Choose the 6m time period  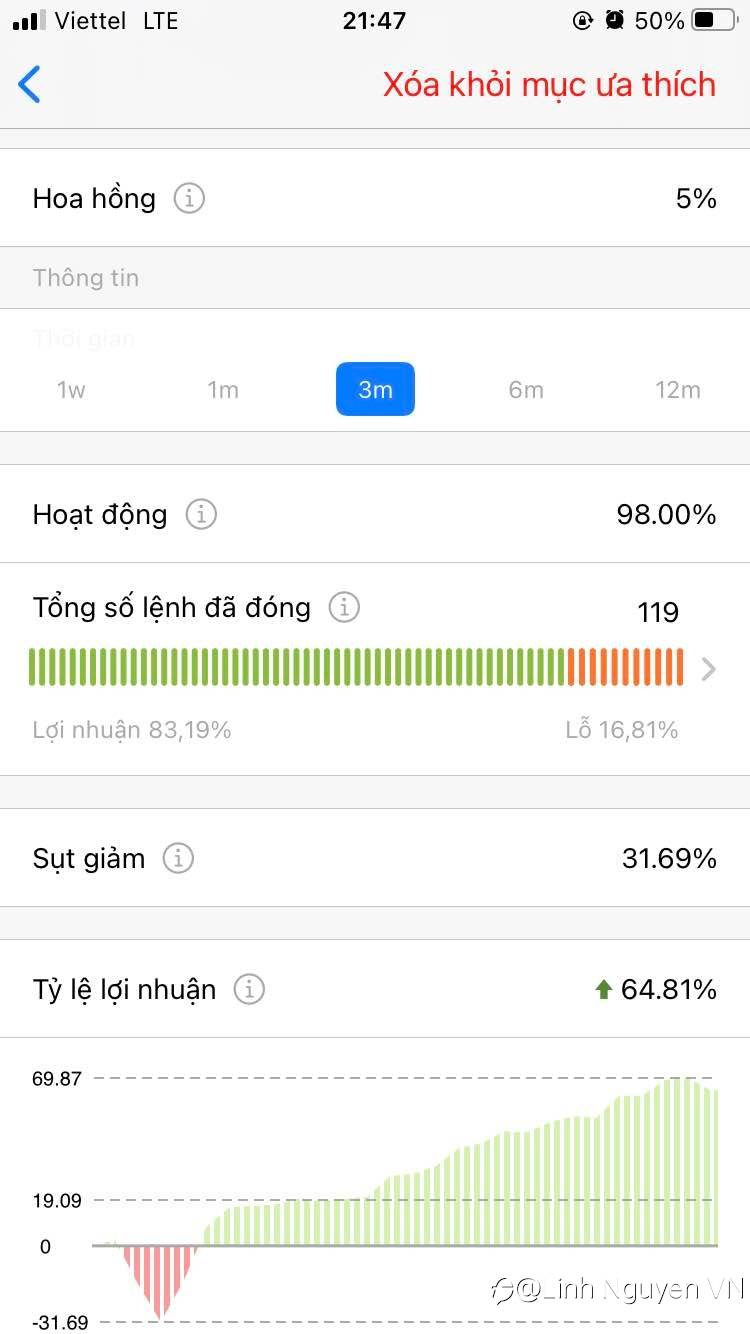(526, 390)
